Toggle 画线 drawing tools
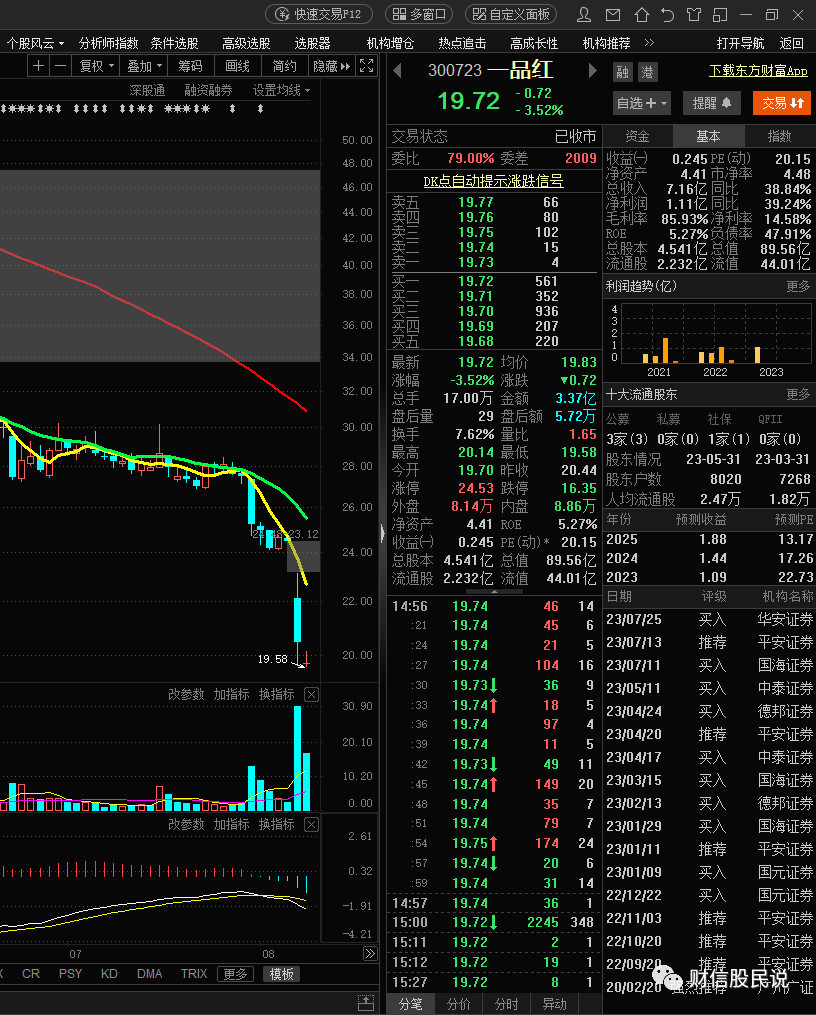 [x=237, y=66]
